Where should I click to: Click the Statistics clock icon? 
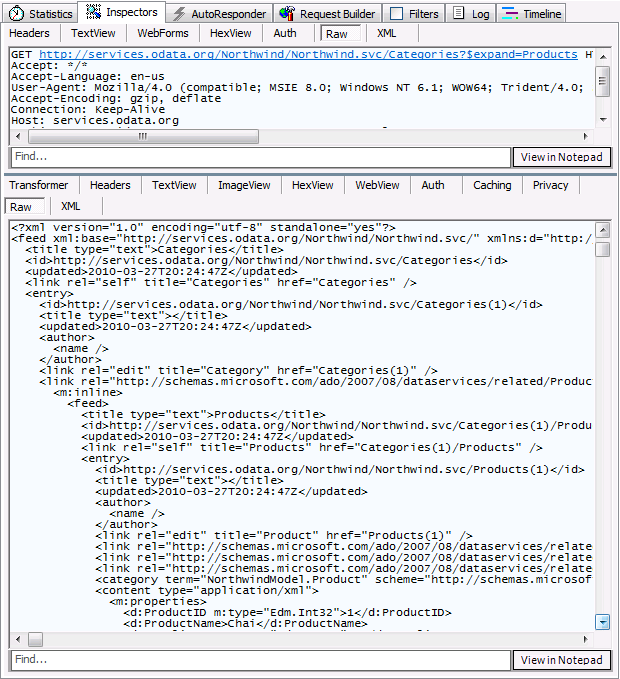(16, 13)
